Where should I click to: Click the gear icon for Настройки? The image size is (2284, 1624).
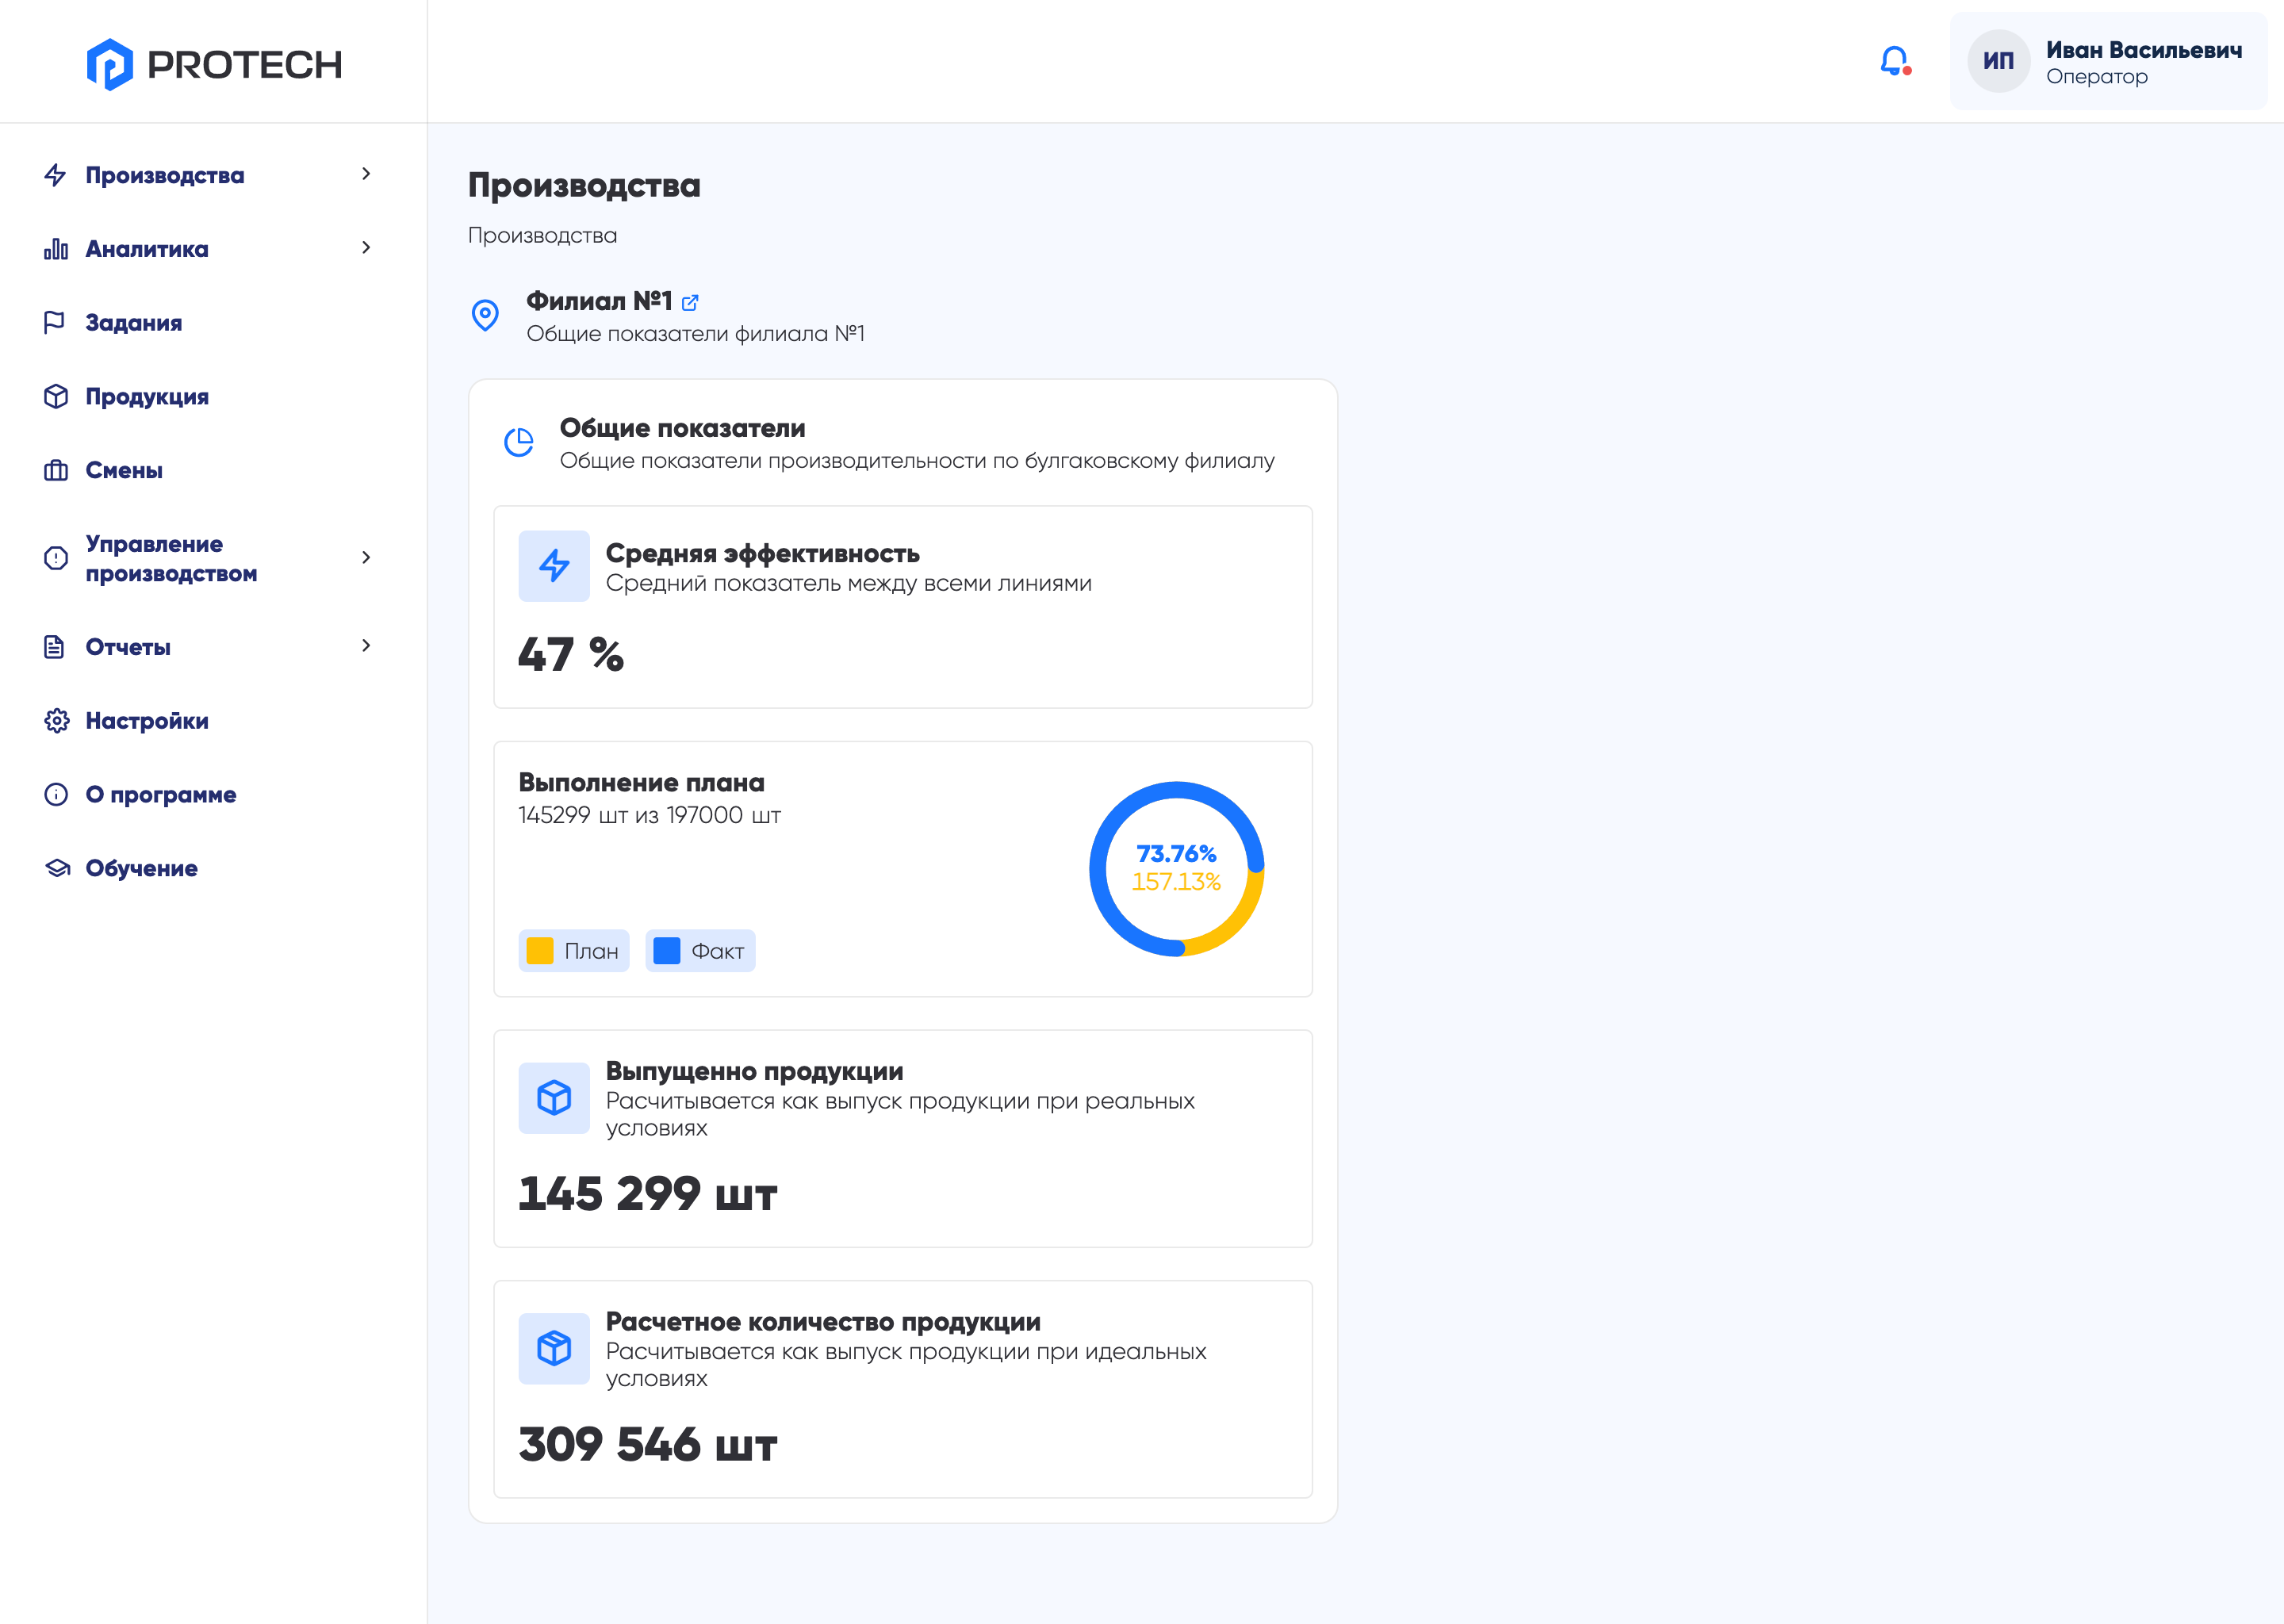pos(56,721)
